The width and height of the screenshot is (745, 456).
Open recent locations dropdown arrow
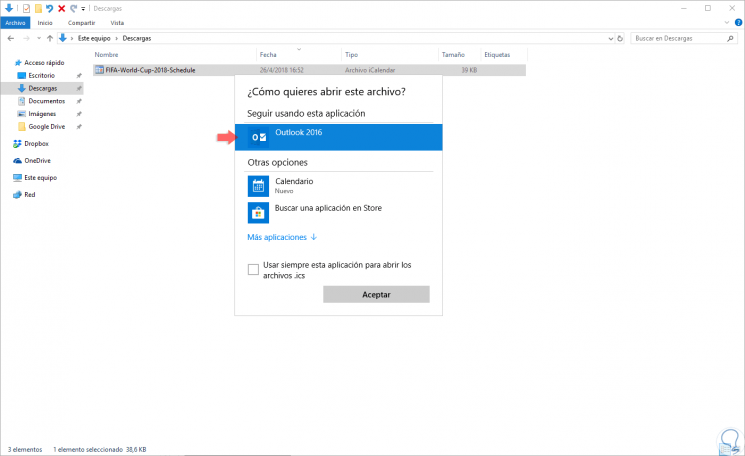point(39,38)
